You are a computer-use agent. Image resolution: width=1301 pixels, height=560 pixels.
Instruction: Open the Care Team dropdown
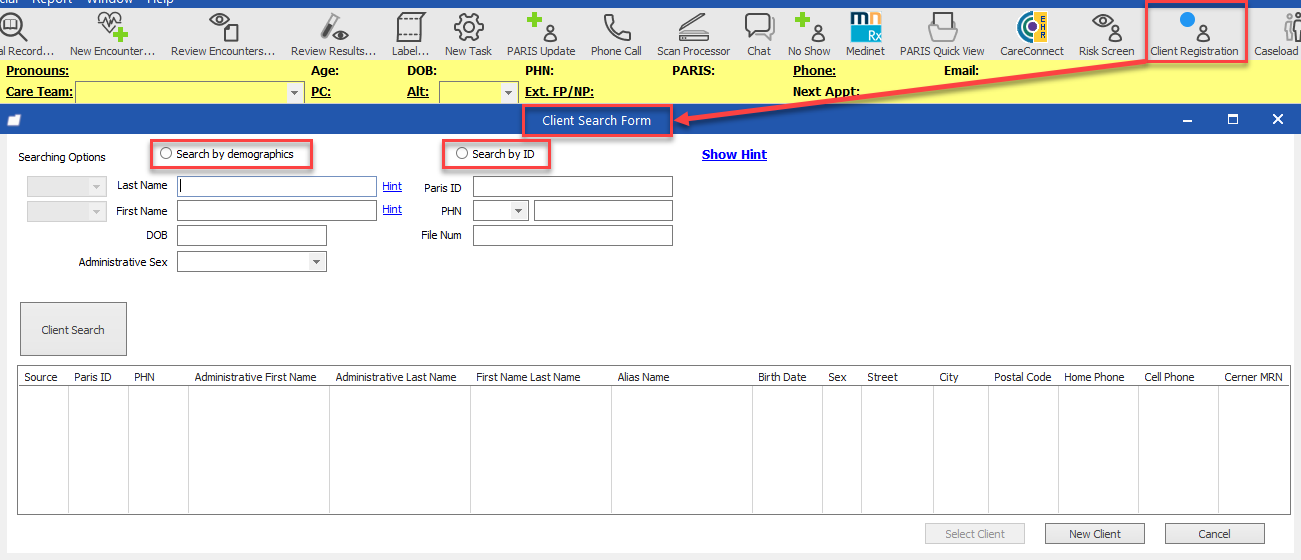295,92
